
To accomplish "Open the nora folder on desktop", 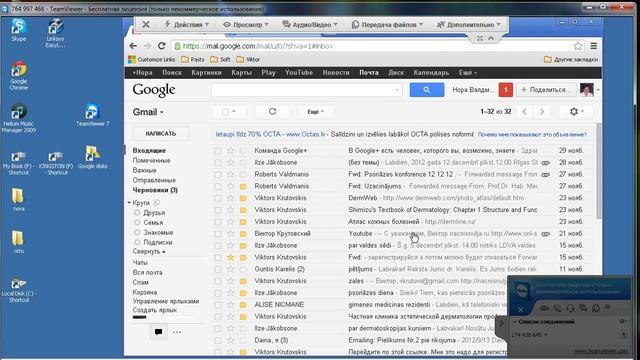I will [x=18, y=200].
